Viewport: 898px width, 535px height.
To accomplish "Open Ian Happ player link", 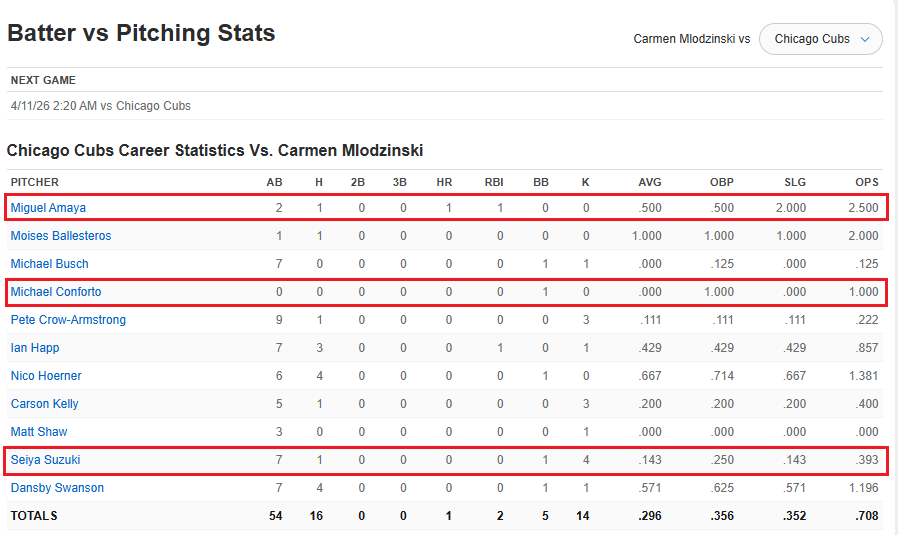I will 35,348.
